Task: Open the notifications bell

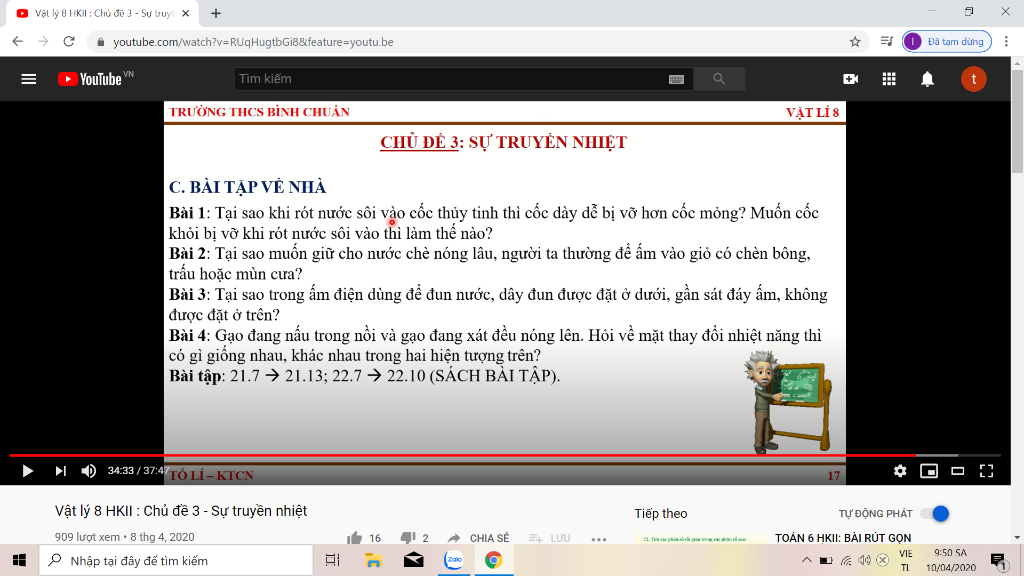Action: (927, 79)
